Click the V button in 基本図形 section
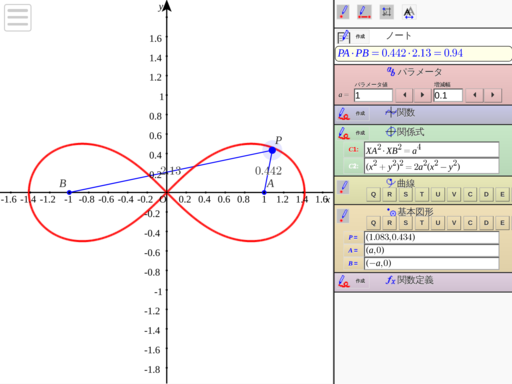Image resolution: width=512 pixels, height=384 pixels. pos(454,223)
